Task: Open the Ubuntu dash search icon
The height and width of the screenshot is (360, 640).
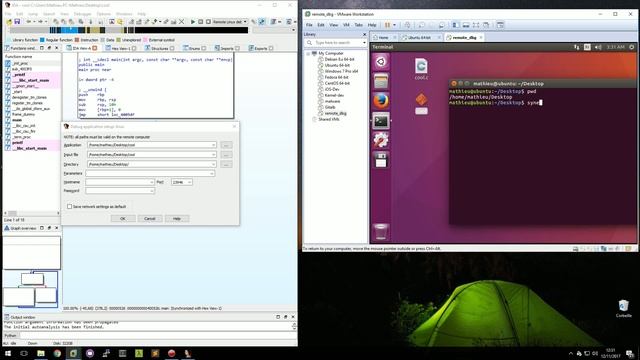Action: (381, 62)
